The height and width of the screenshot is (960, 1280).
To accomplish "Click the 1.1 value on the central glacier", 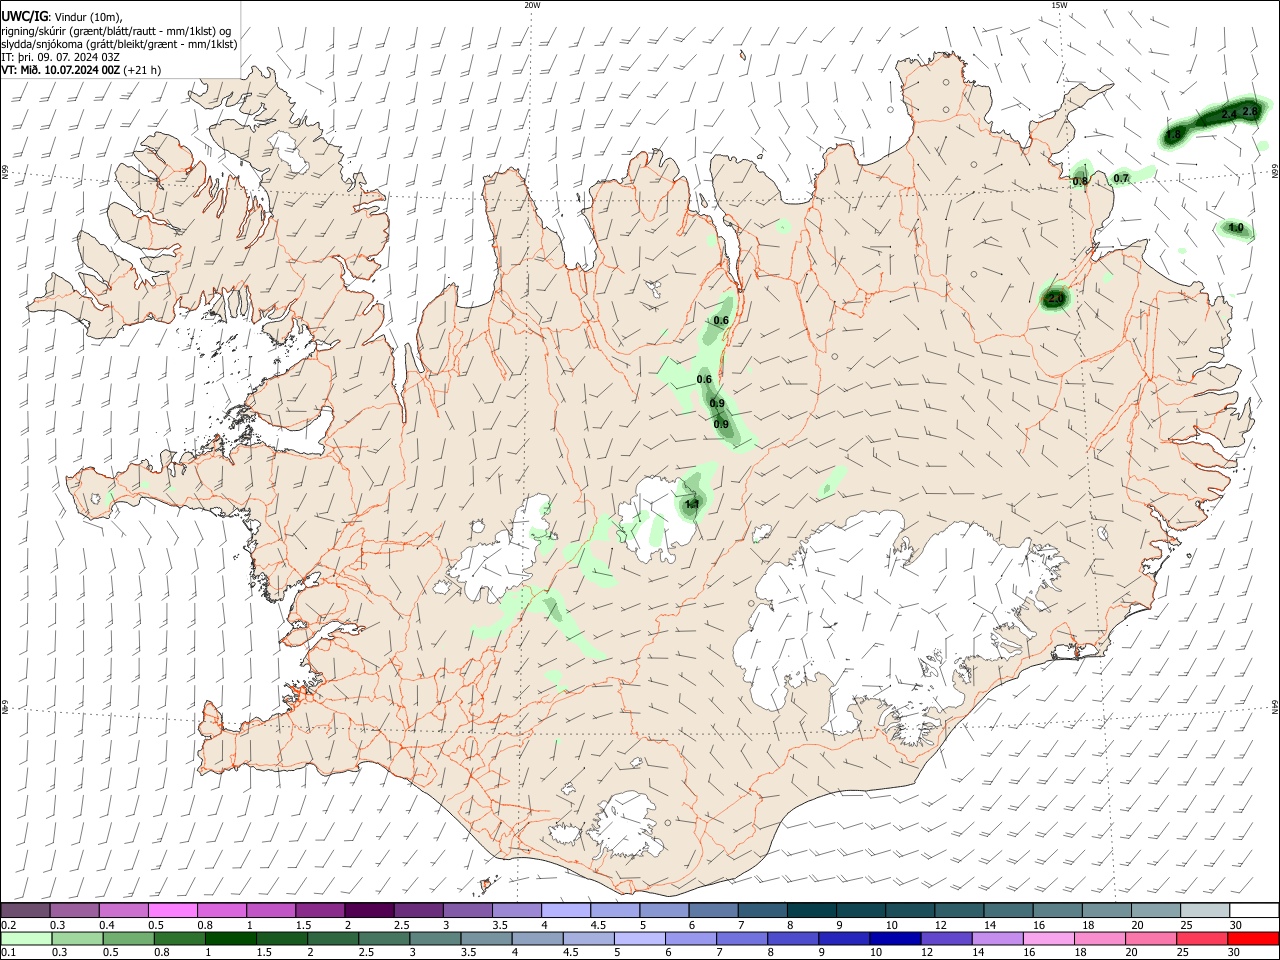I will [691, 504].
